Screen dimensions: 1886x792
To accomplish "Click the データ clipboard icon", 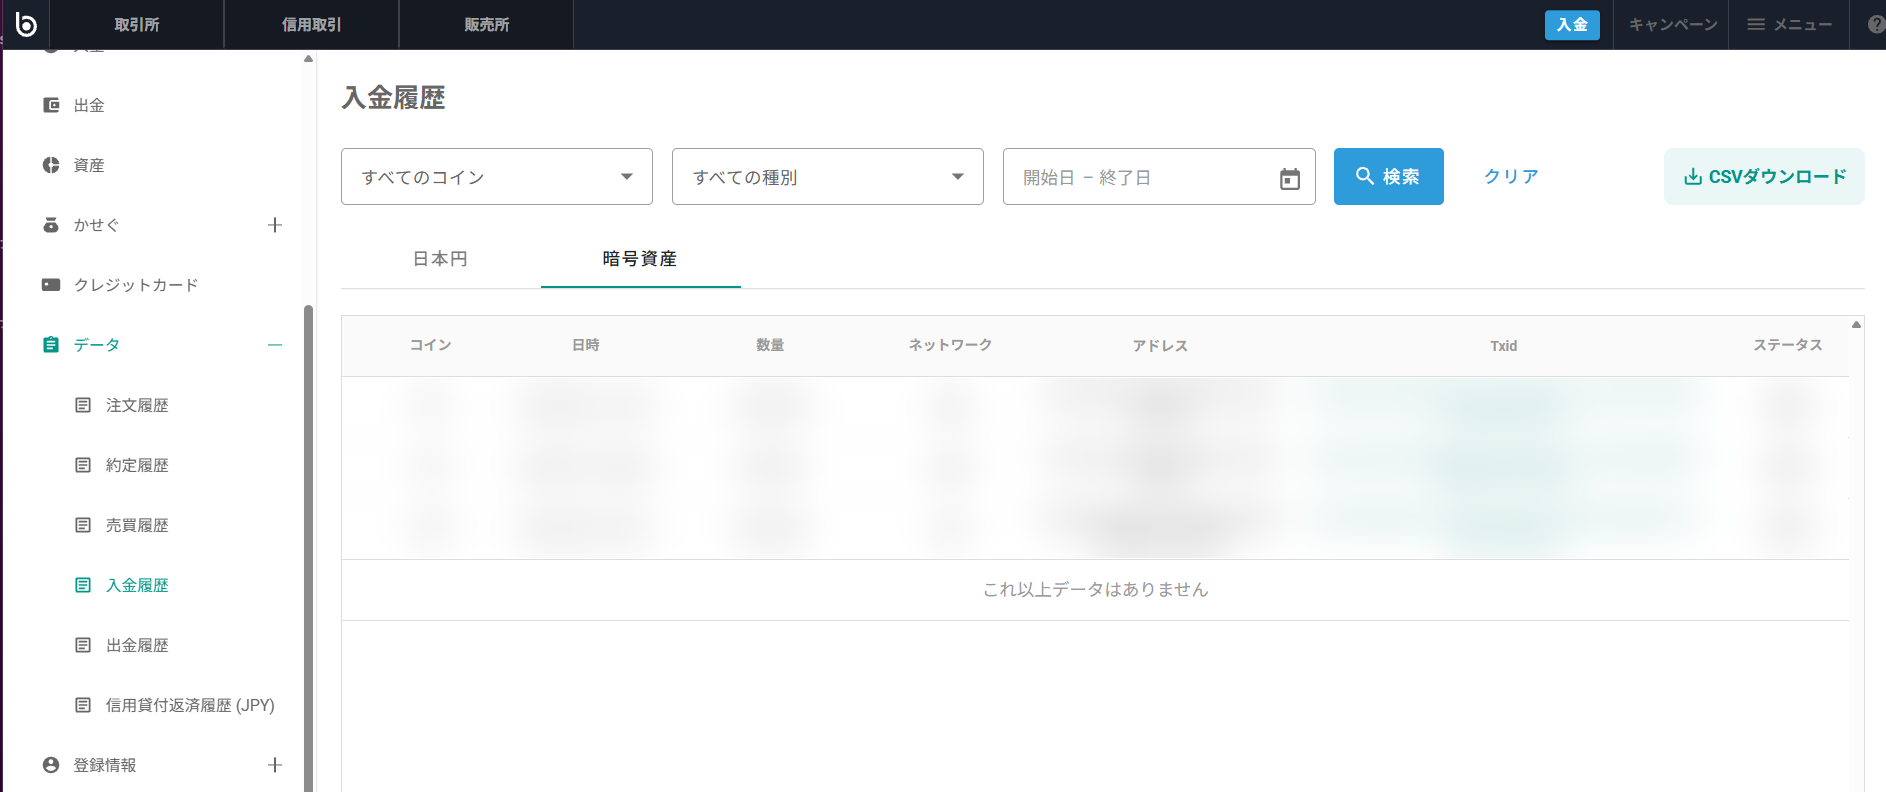I will [51, 345].
